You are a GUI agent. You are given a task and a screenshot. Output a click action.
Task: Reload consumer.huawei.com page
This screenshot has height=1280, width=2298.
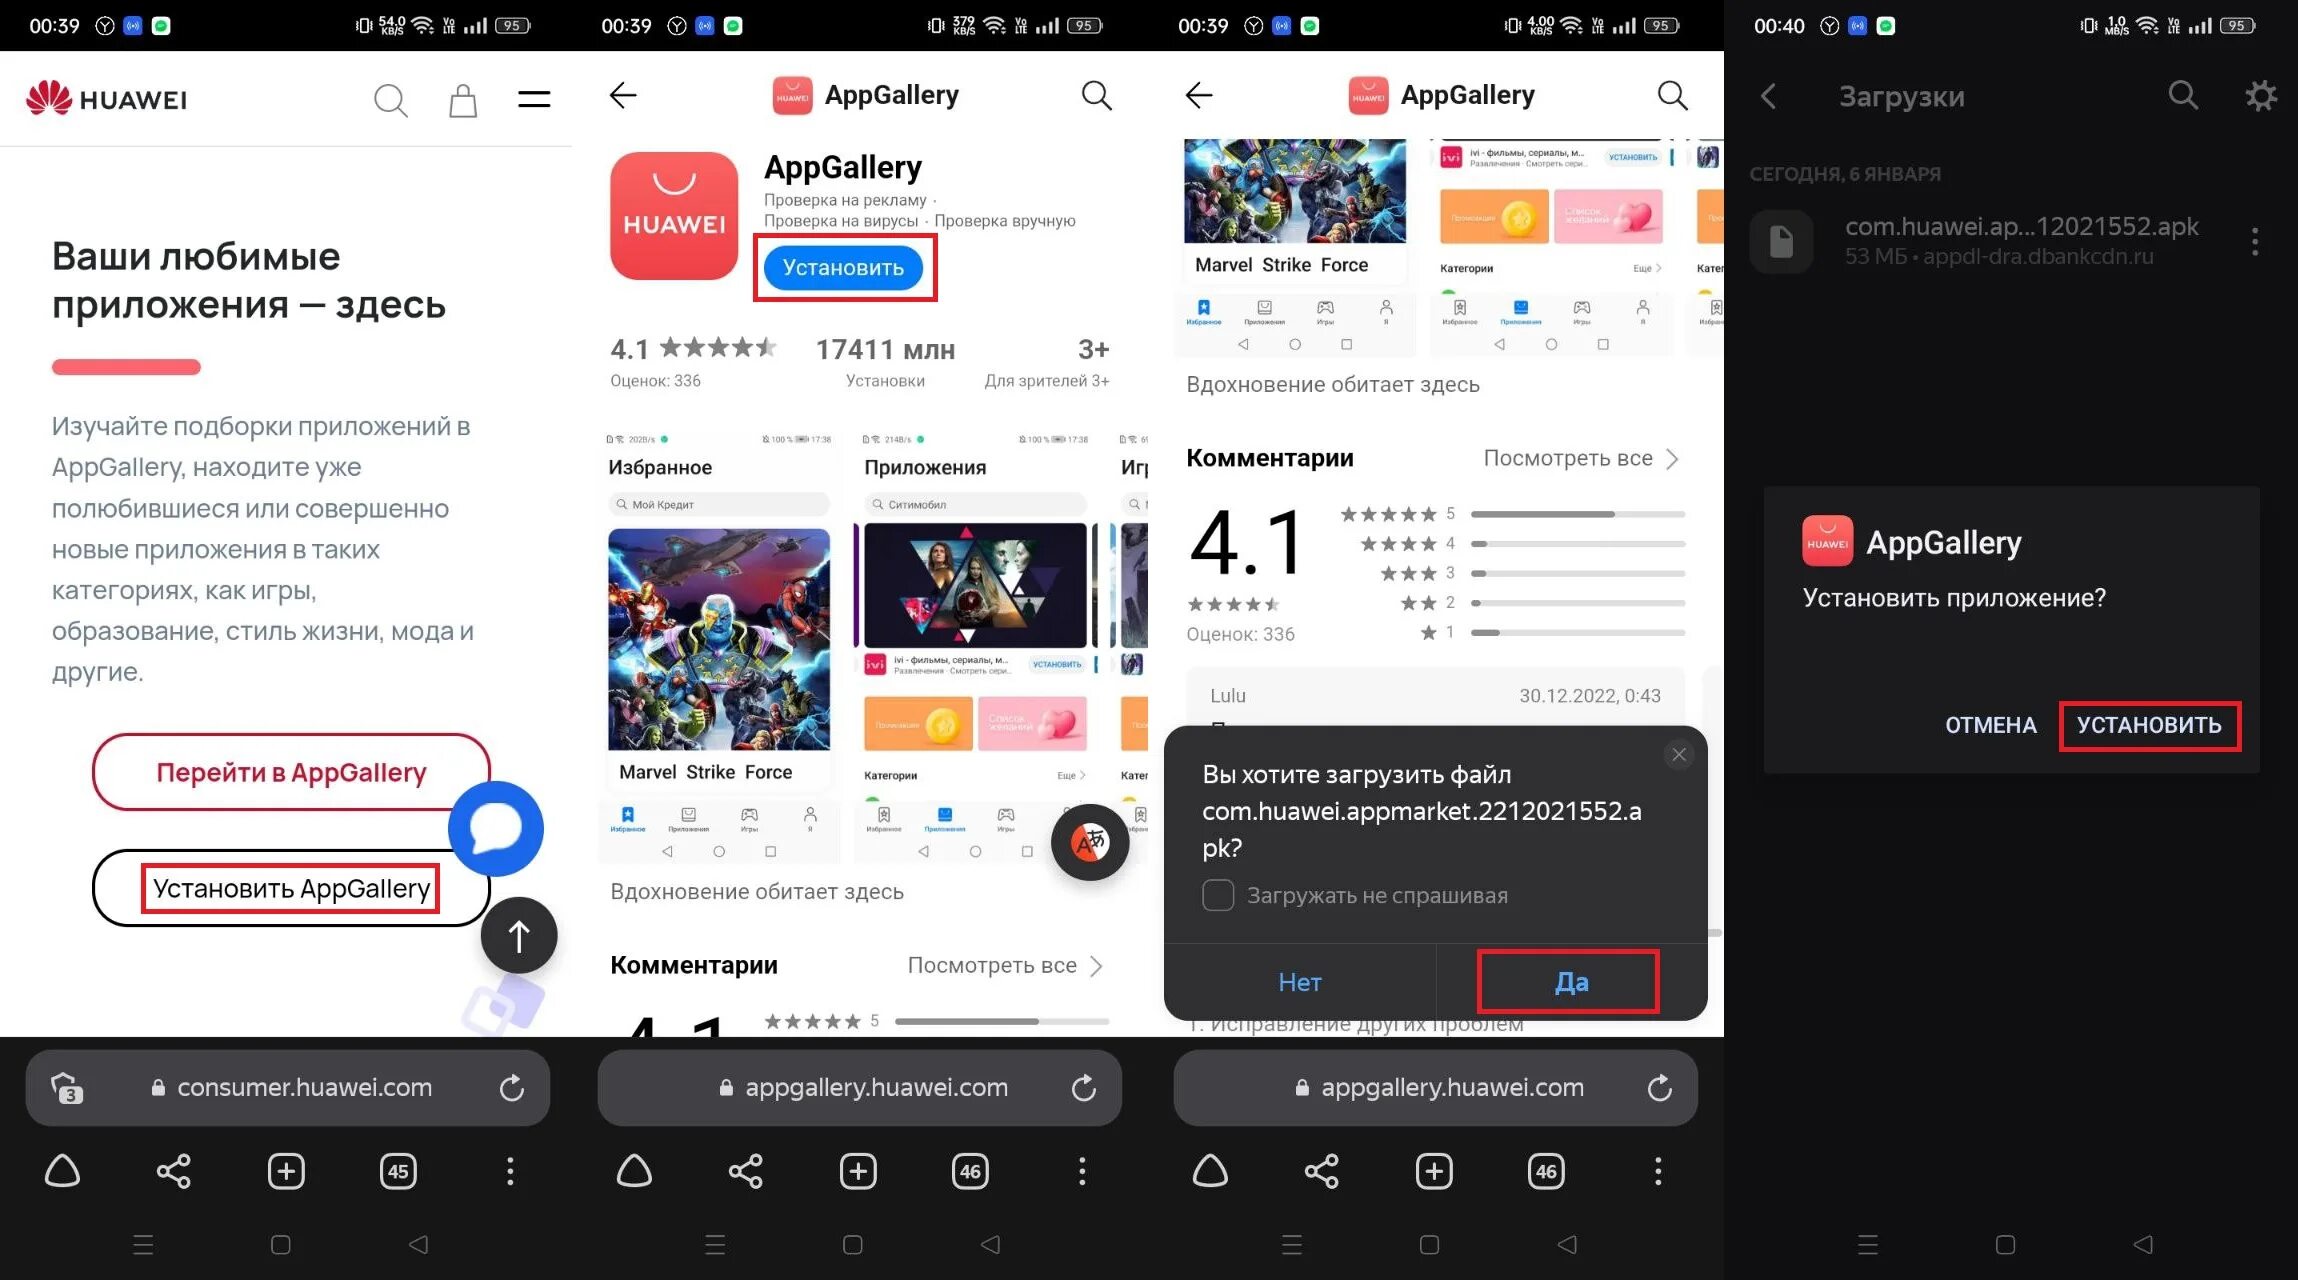click(x=512, y=1088)
